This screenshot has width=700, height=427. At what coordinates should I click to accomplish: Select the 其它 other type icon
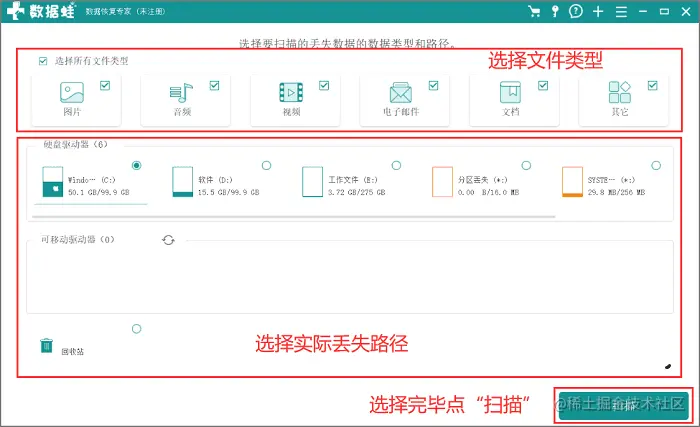[x=620, y=92]
